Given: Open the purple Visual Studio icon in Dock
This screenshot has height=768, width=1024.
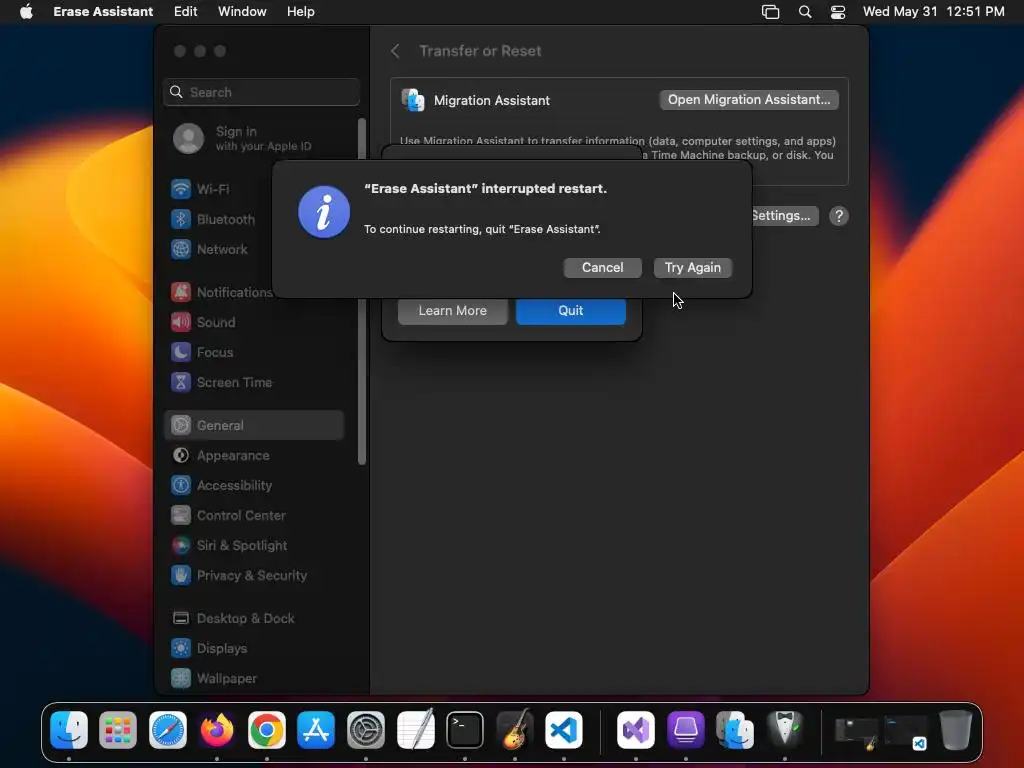Looking at the screenshot, I should point(635,730).
